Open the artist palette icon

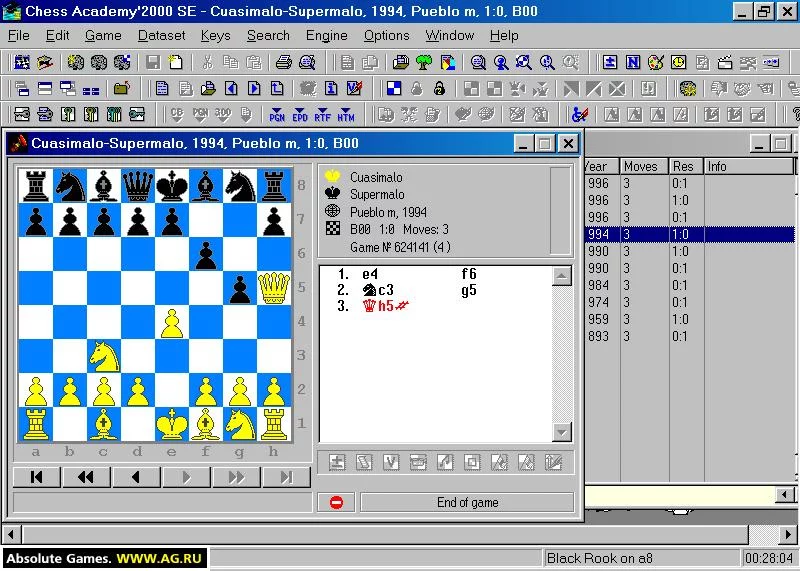coord(656,62)
